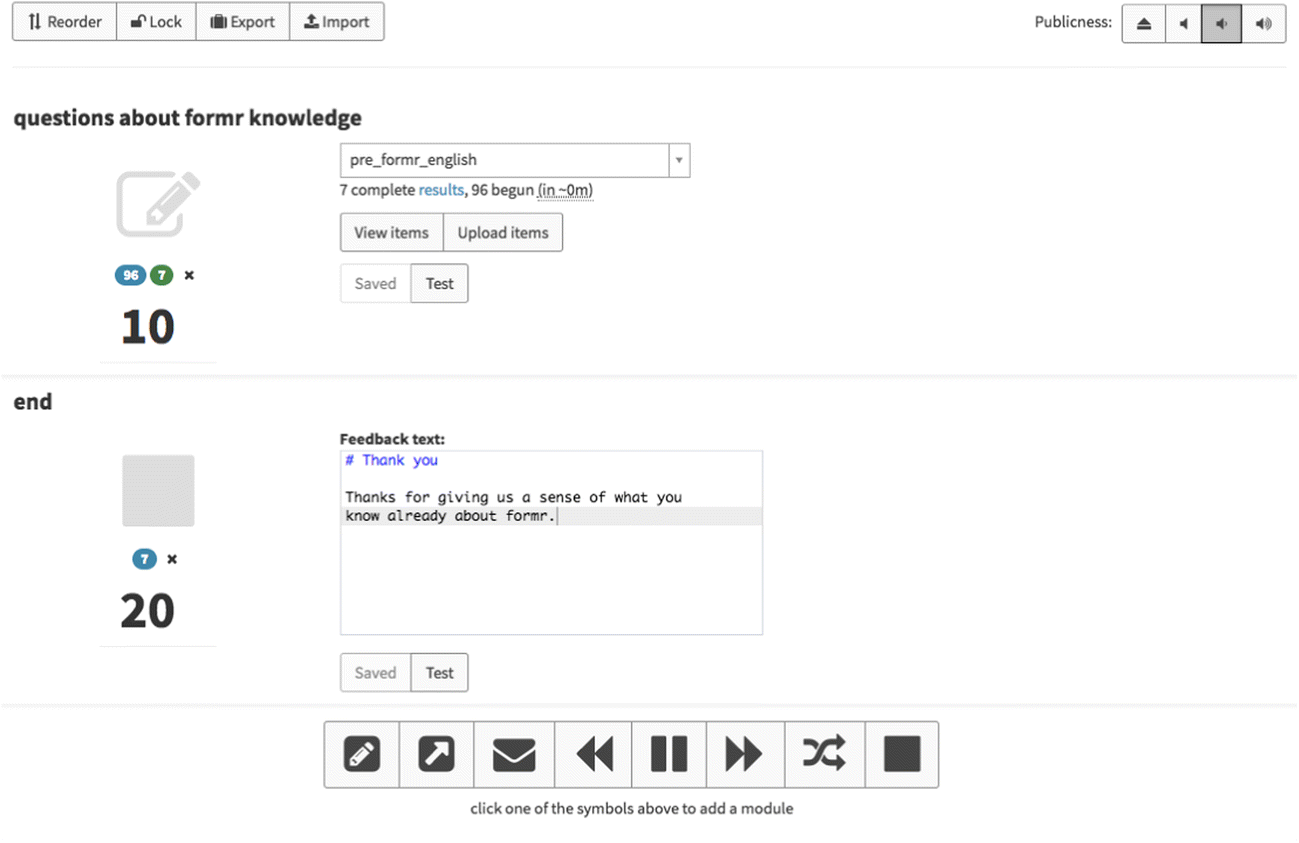1299x843 pixels.
Task: Click the blue 96 badge
Action: pyautogui.click(x=130, y=275)
